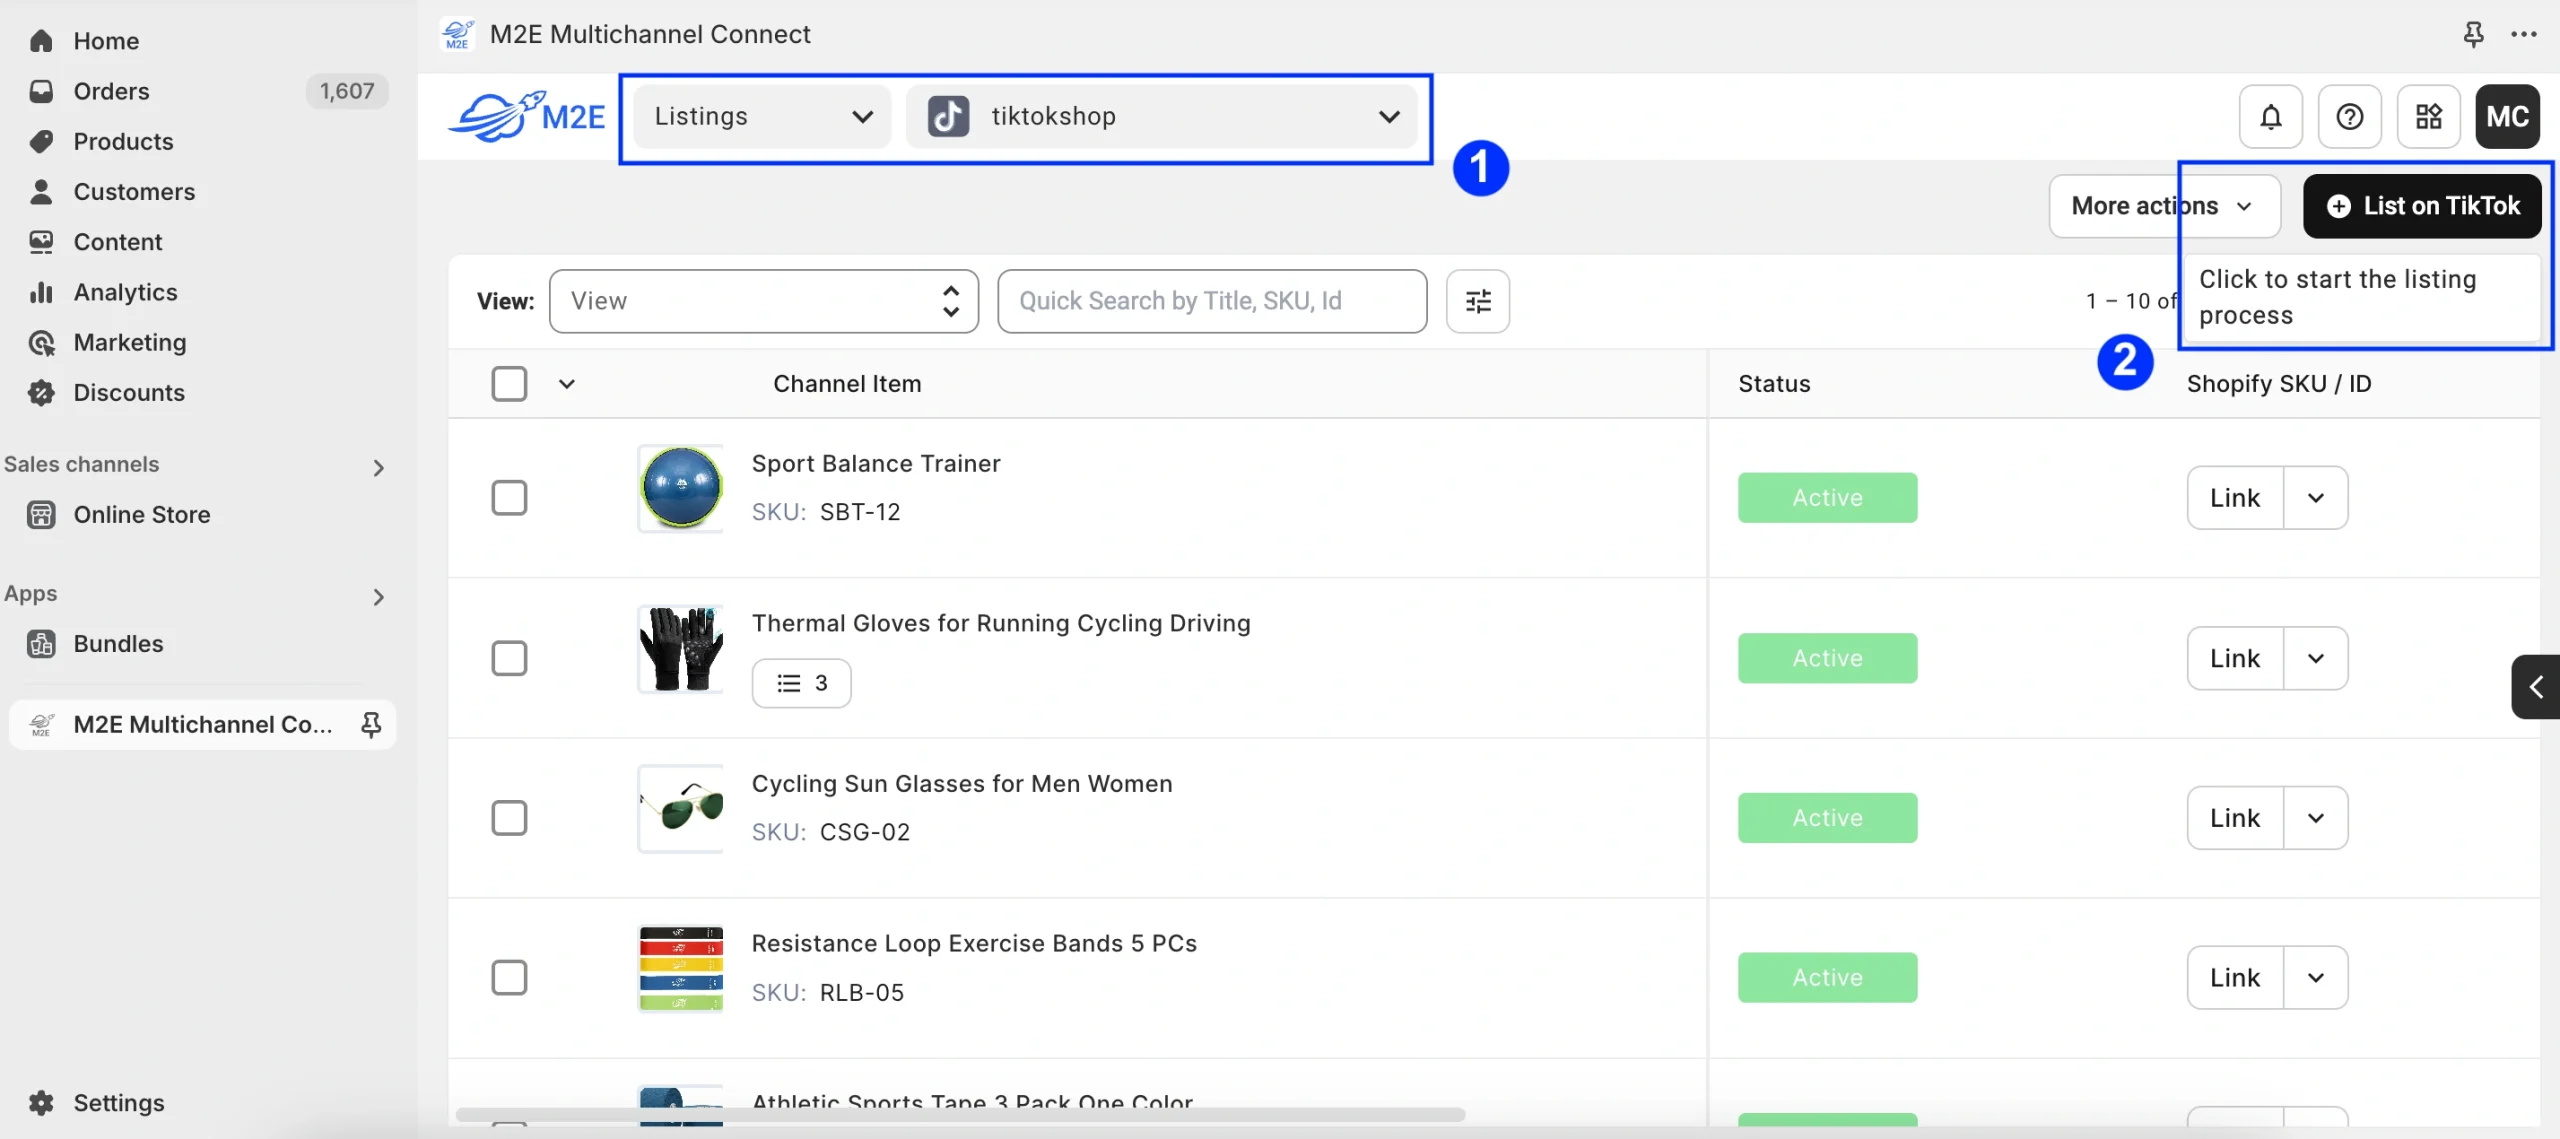Click the help question mark icon
This screenshot has width=2560, height=1139.
tap(2349, 115)
